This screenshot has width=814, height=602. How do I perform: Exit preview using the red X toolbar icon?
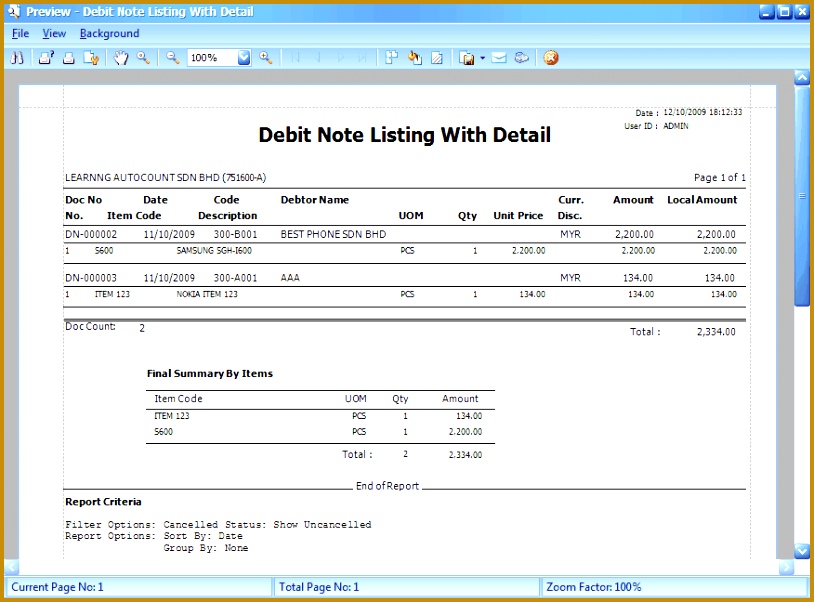coord(550,57)
